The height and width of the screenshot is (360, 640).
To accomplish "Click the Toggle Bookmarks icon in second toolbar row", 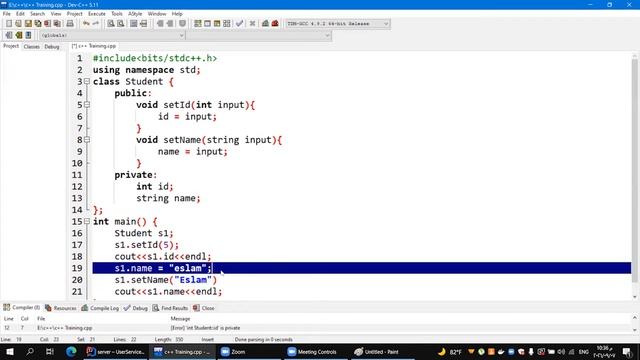I will click(x=18, y=35).
